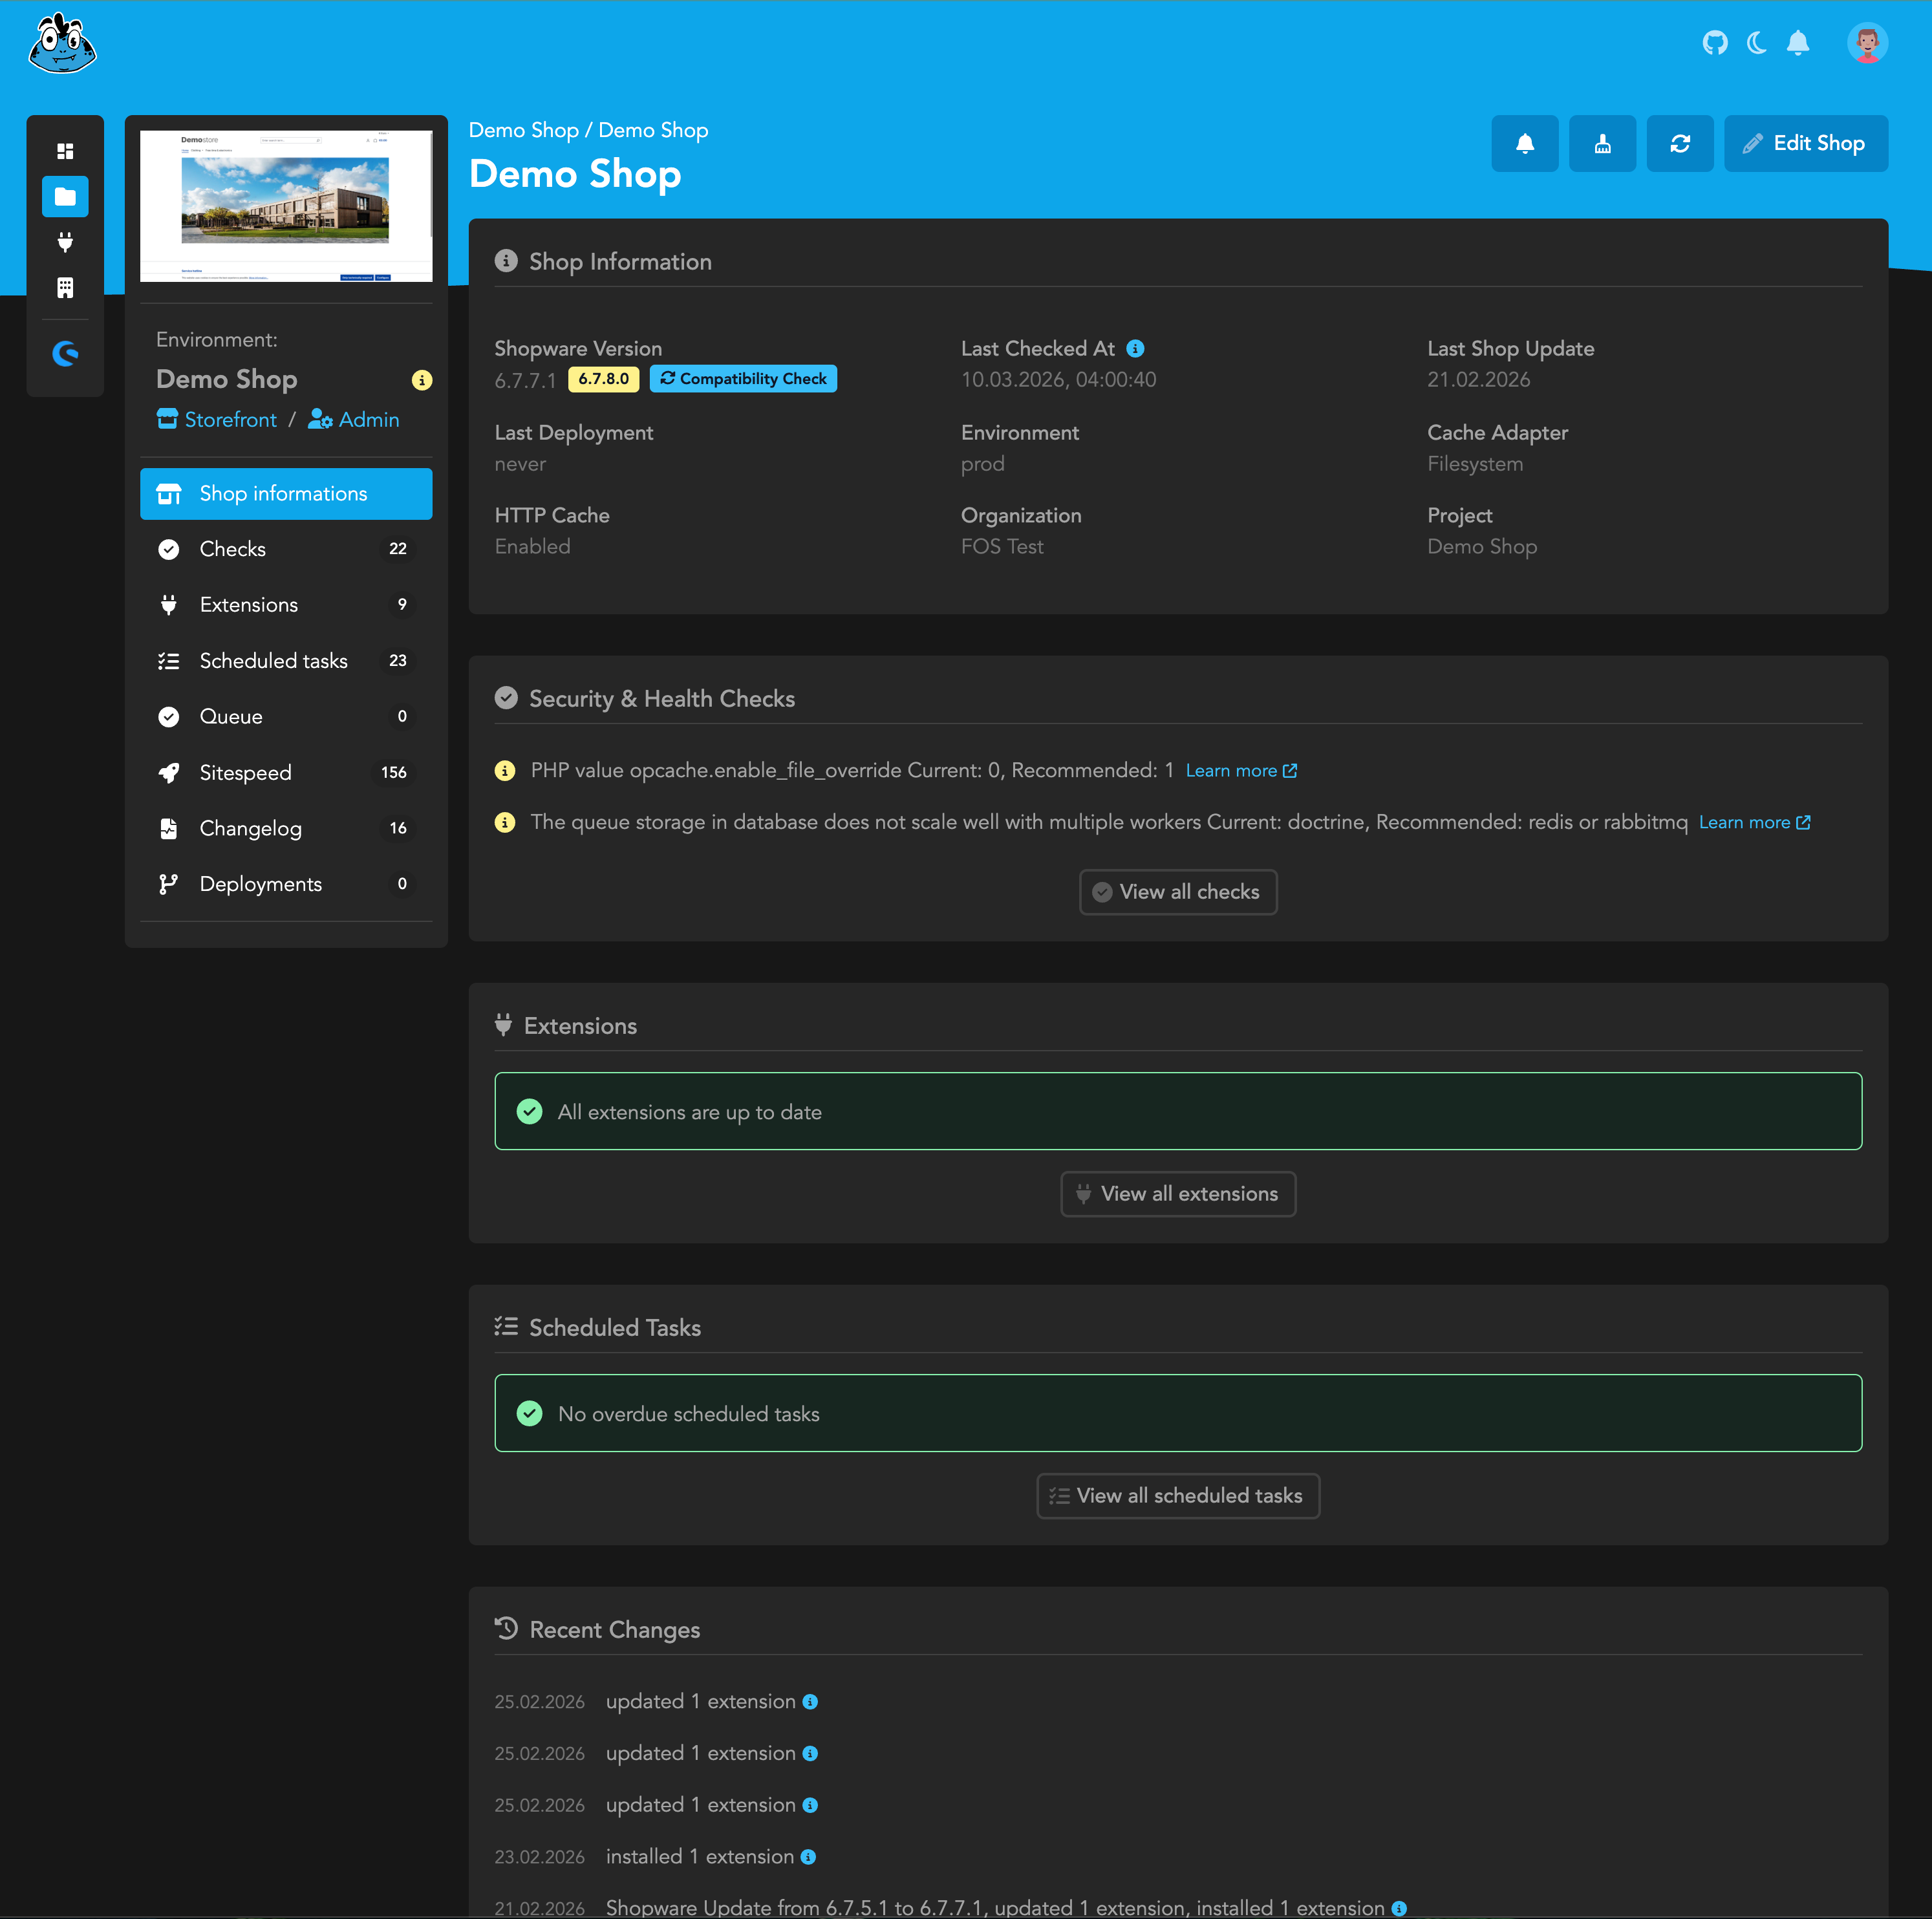Open the user avatar menu
Screen dimensions: 1932x1919
pyautogui.click(x=1866, y=43)
